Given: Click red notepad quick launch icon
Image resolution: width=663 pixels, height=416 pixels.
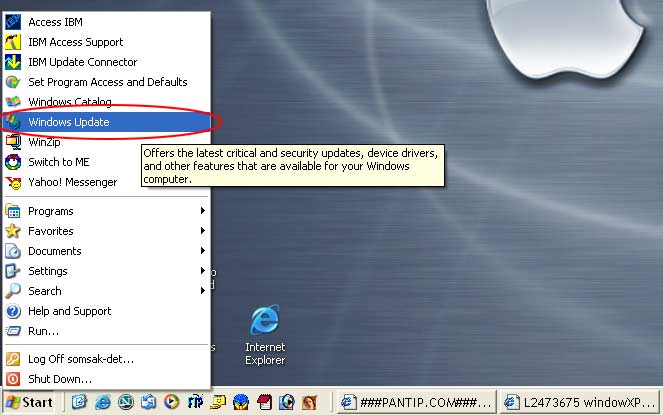Looking at the screenshot, I should pos(264,402).
